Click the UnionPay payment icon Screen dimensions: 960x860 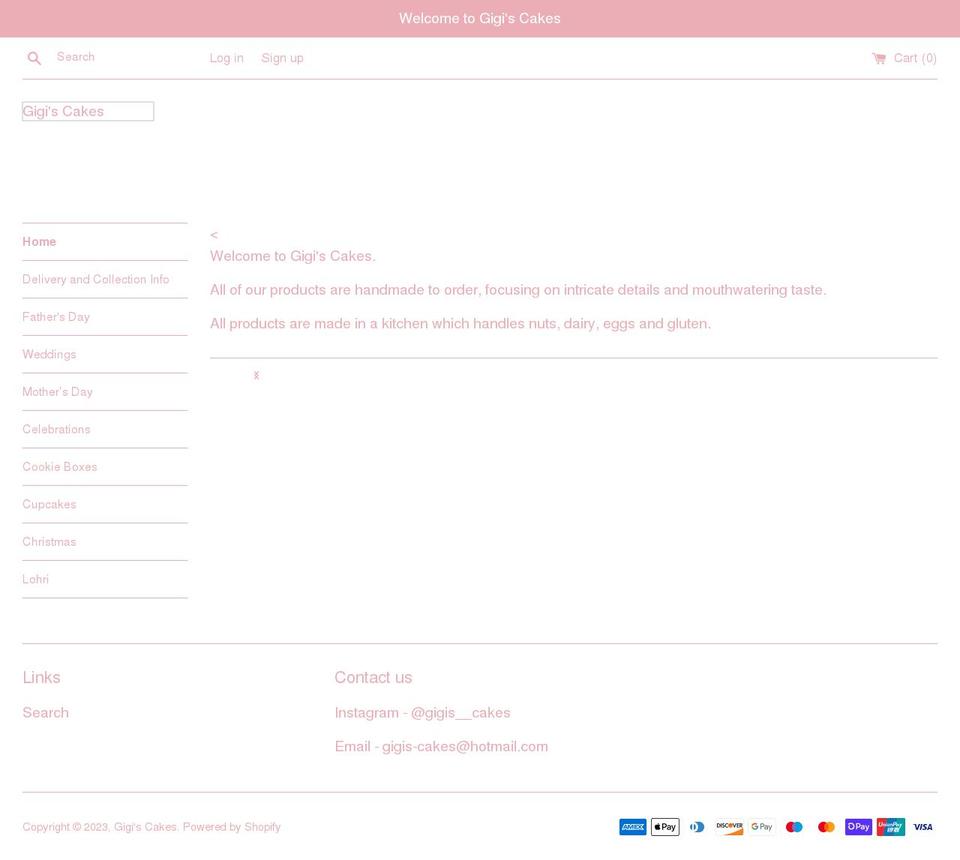pos(890,827)
